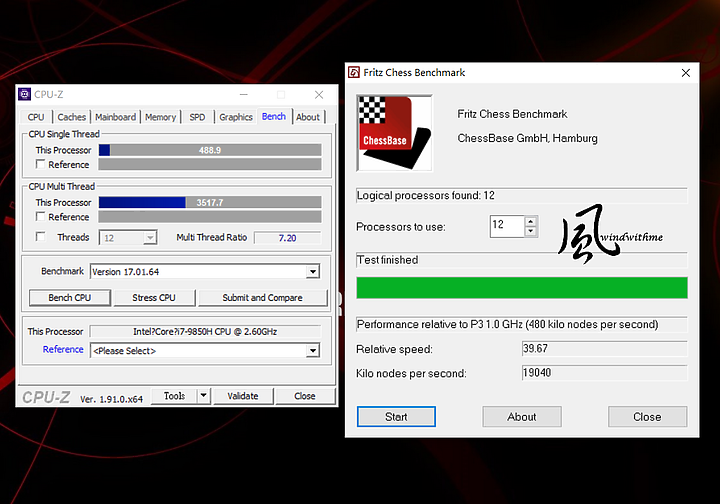Click the CPU-Z title bar app icon

pyautogui.click(x=25, y=94)
